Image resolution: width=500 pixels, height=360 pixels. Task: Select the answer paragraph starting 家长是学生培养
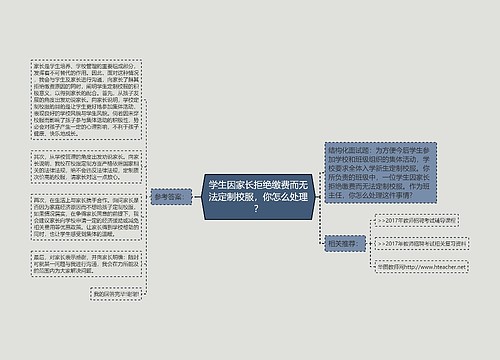86,99
